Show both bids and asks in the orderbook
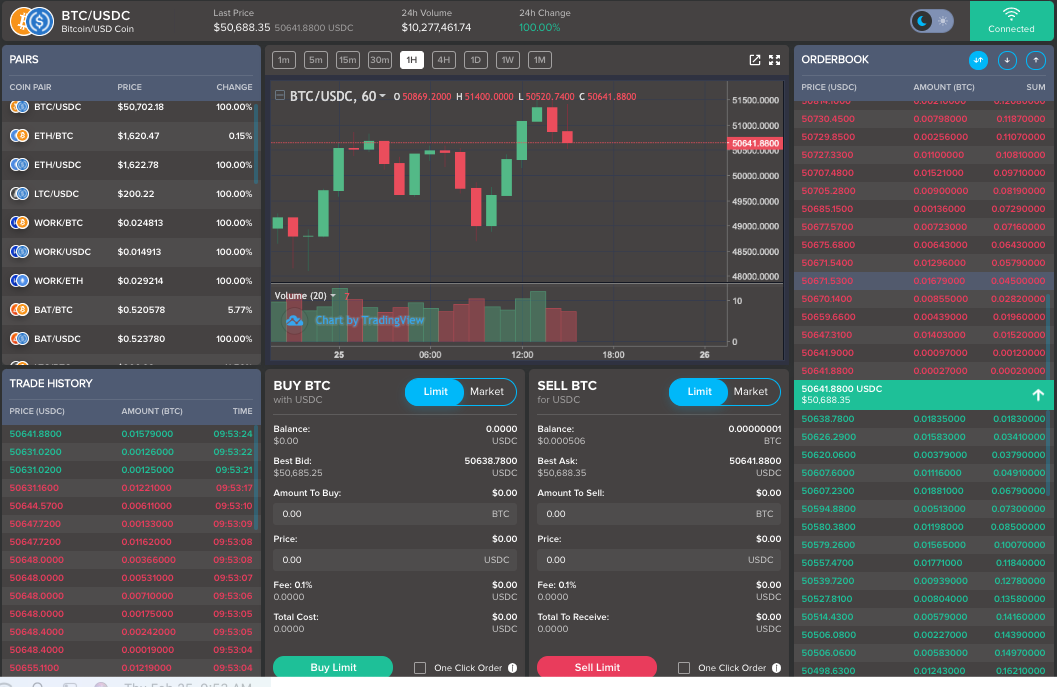Screen dimensions: 1057x687 click(x=978, y=60)
